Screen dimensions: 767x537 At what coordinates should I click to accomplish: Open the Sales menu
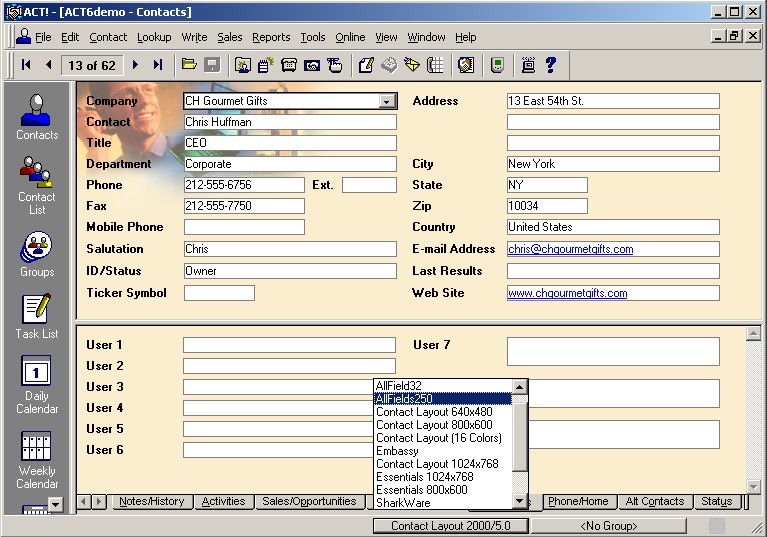point(230,37)
